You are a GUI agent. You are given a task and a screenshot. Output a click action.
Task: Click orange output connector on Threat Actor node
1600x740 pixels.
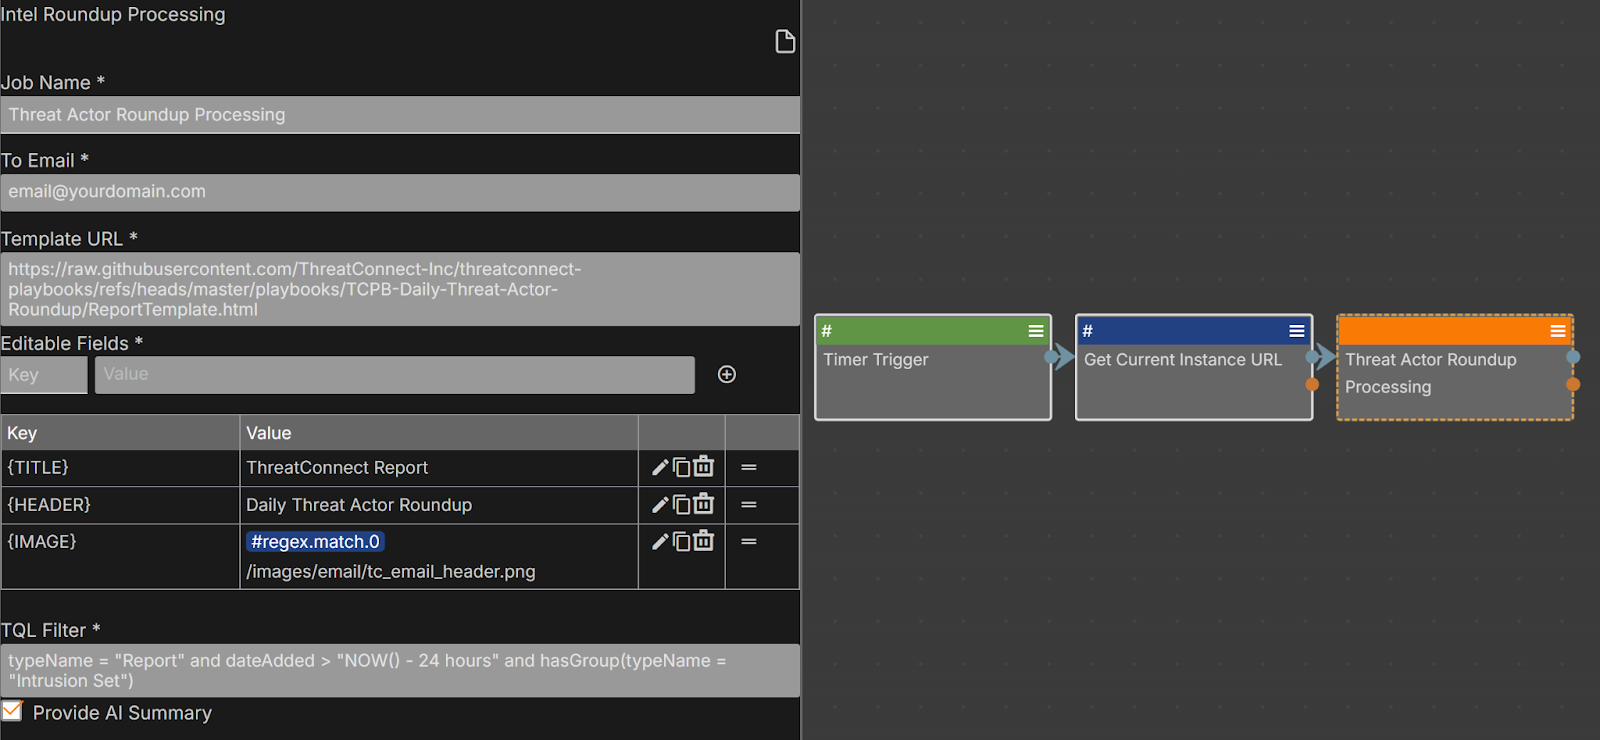(1573, 384)
